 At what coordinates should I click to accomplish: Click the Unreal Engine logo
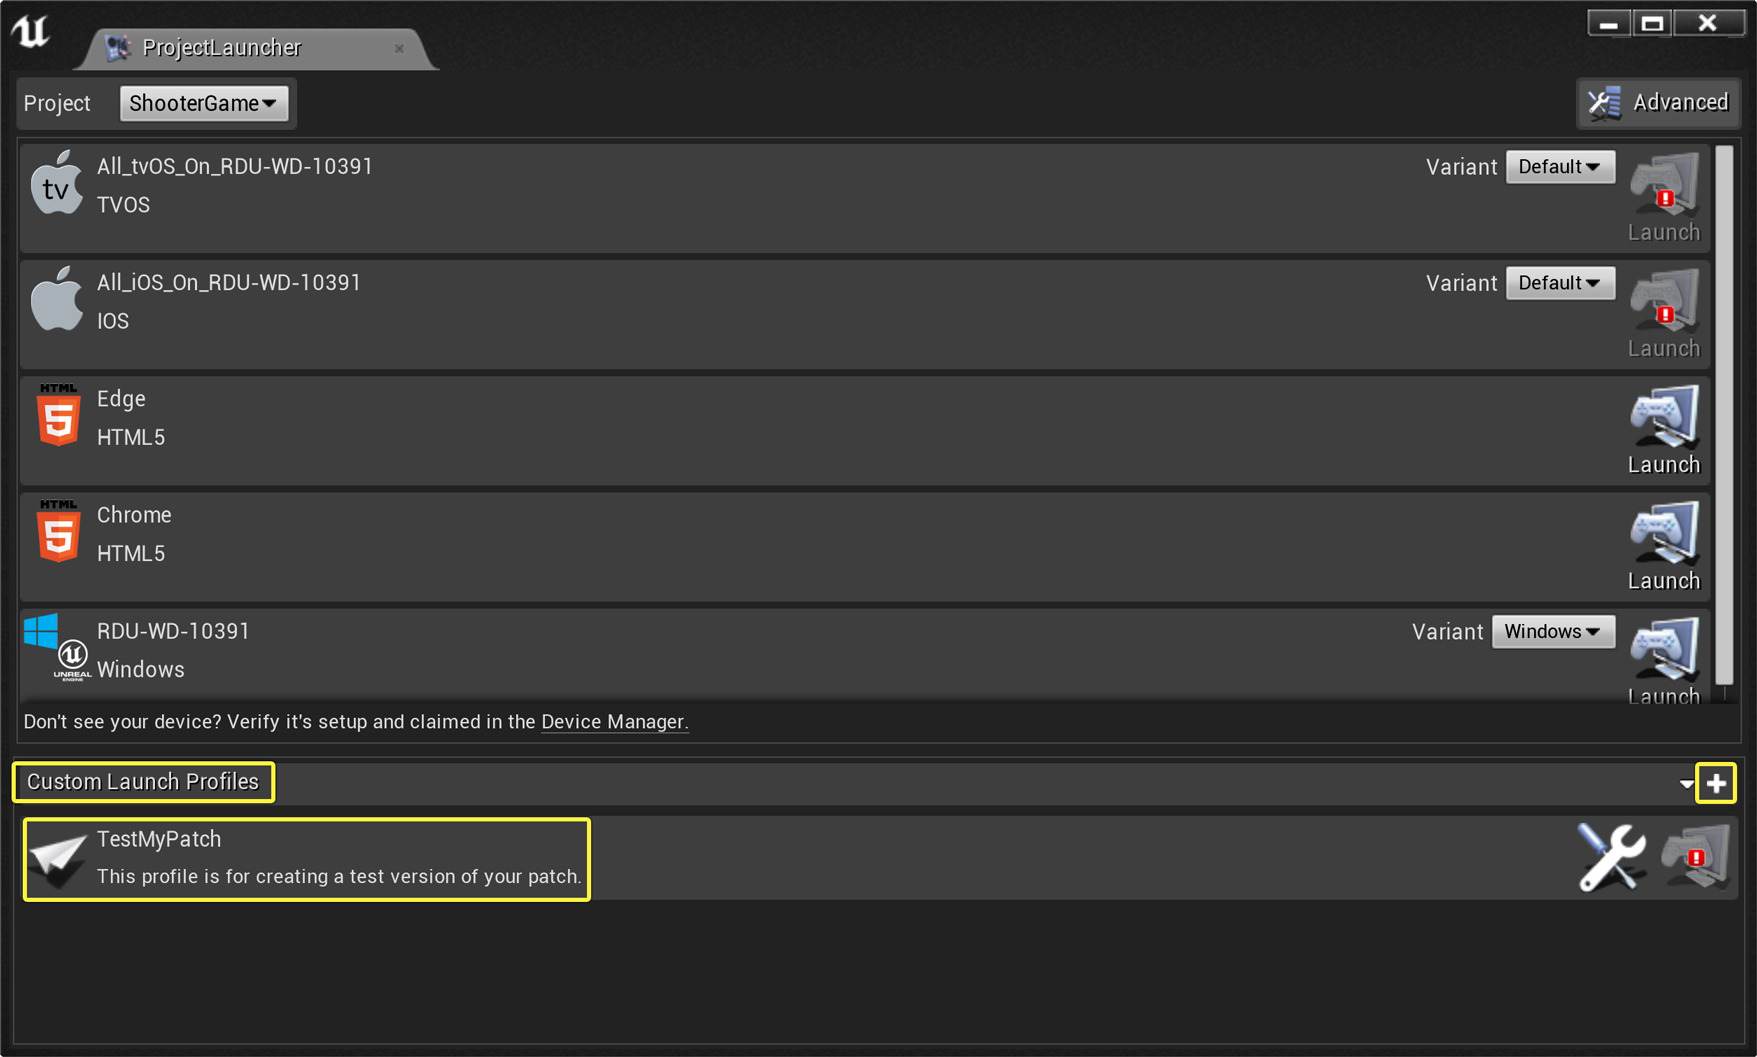click(x=31, y=32)
